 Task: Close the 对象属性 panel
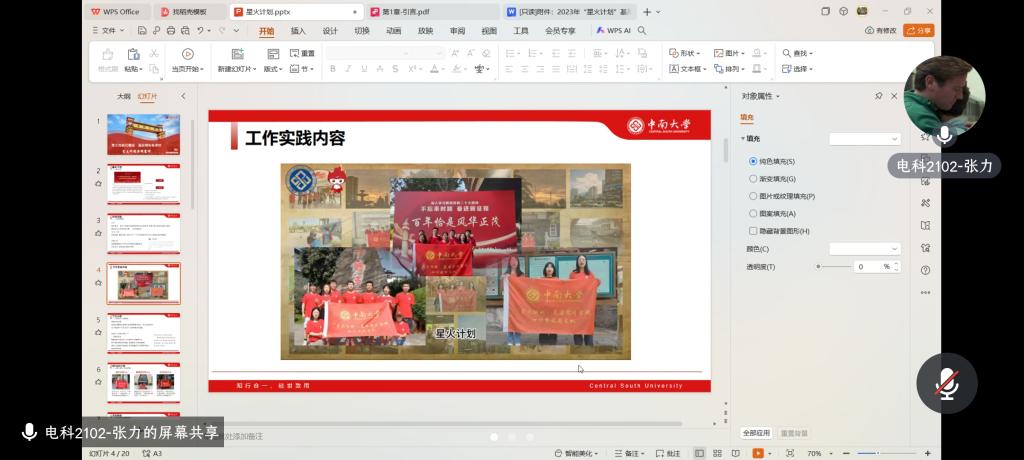[894, 96]
